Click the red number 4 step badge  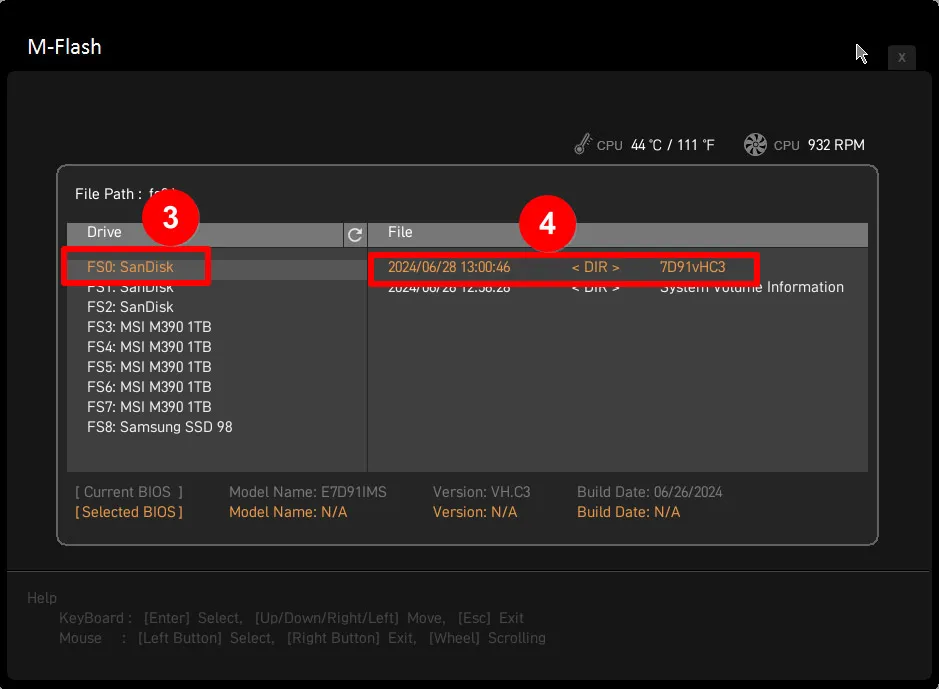click(547, 223)
